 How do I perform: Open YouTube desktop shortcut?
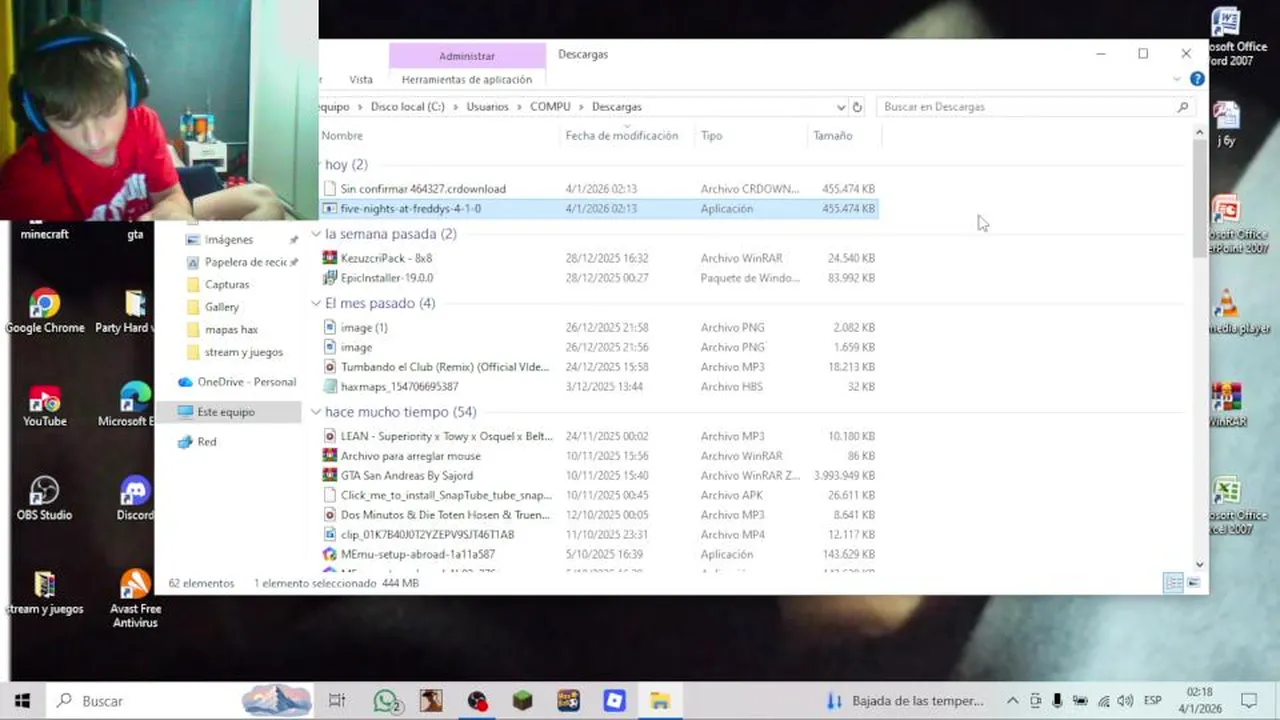(x=44, y=405)
